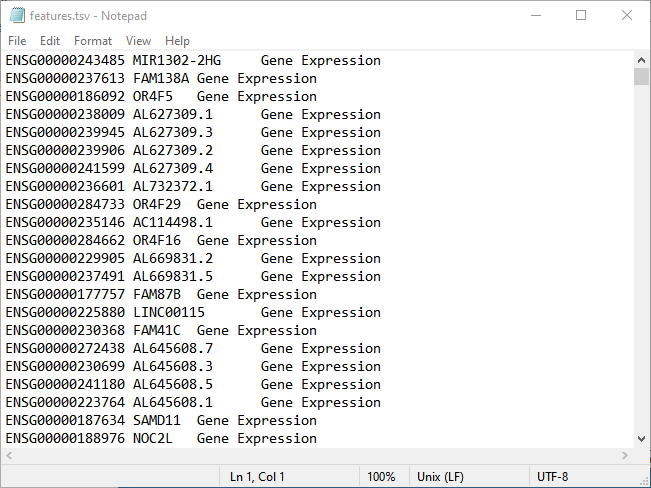Click the Notepad icon in title bar

pos(16,16)
